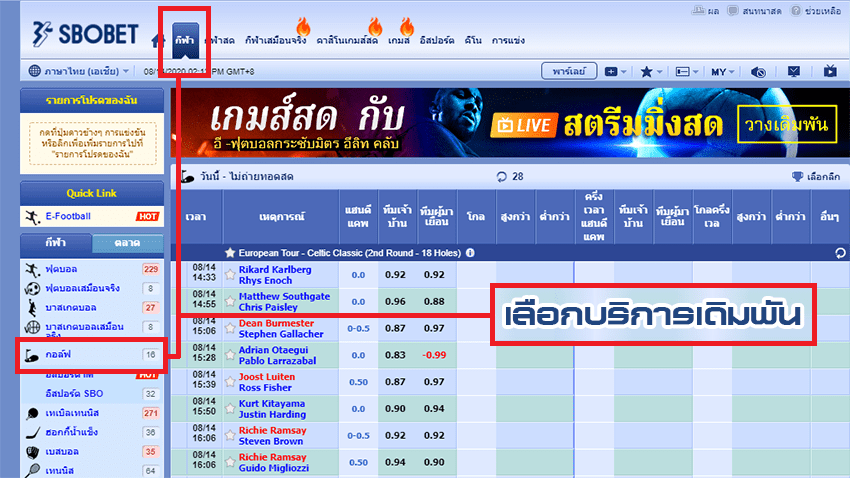Switch to the กีฬา sidebar tab

click(x=56, y=243)
